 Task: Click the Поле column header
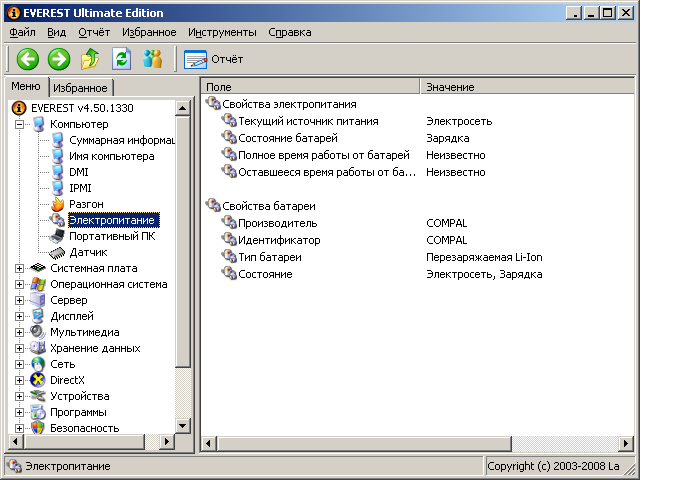coord(310,87)
